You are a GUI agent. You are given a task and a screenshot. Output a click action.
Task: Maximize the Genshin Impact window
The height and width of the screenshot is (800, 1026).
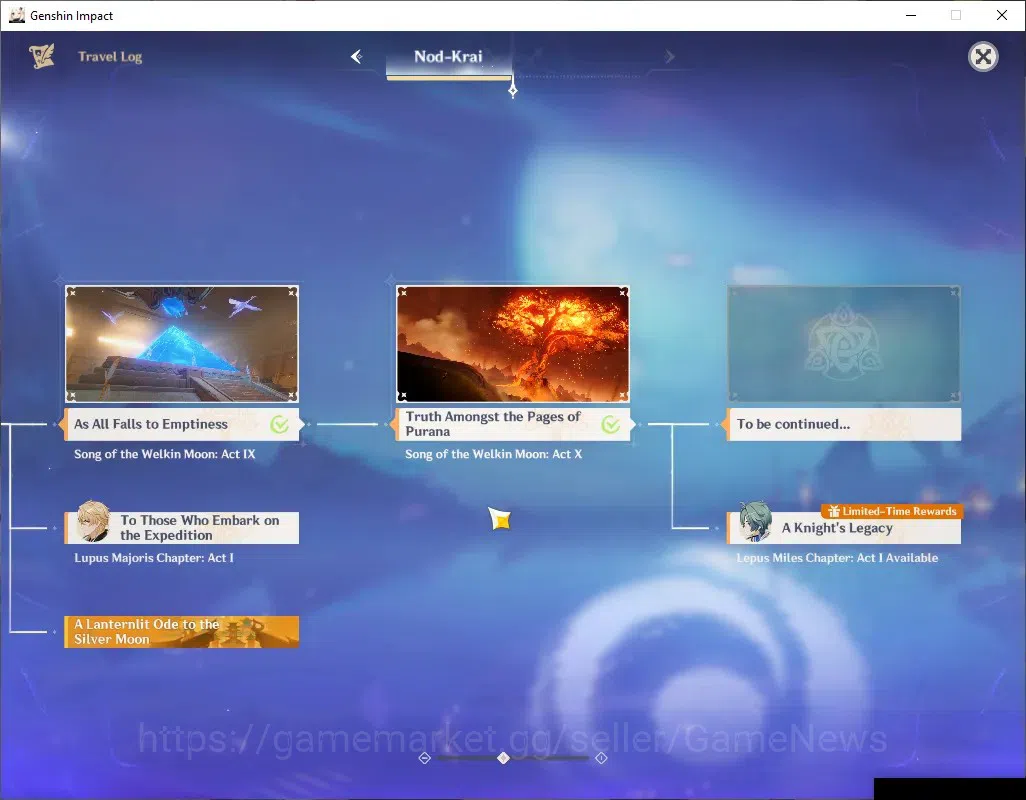click(956, 15)
